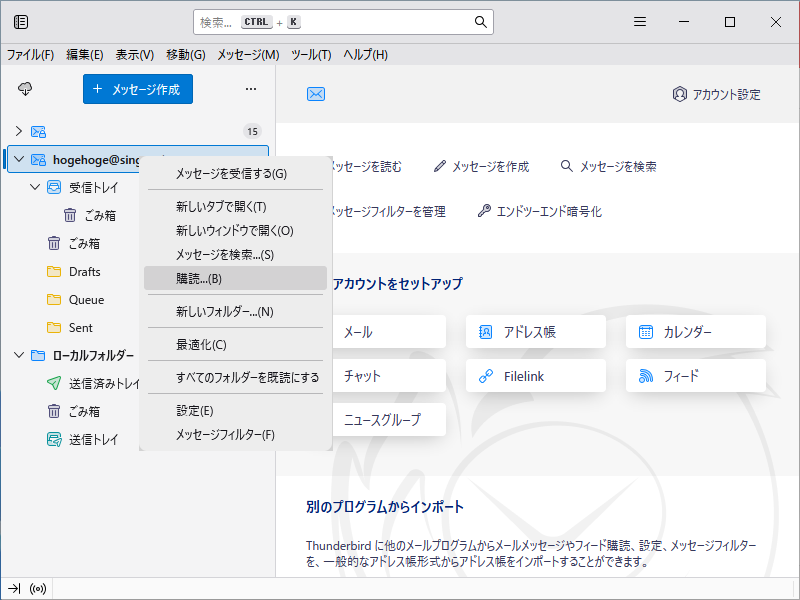Open the folder pane options ellipsis
Viewport: 800px width, 600px height.
coord(251,89)
